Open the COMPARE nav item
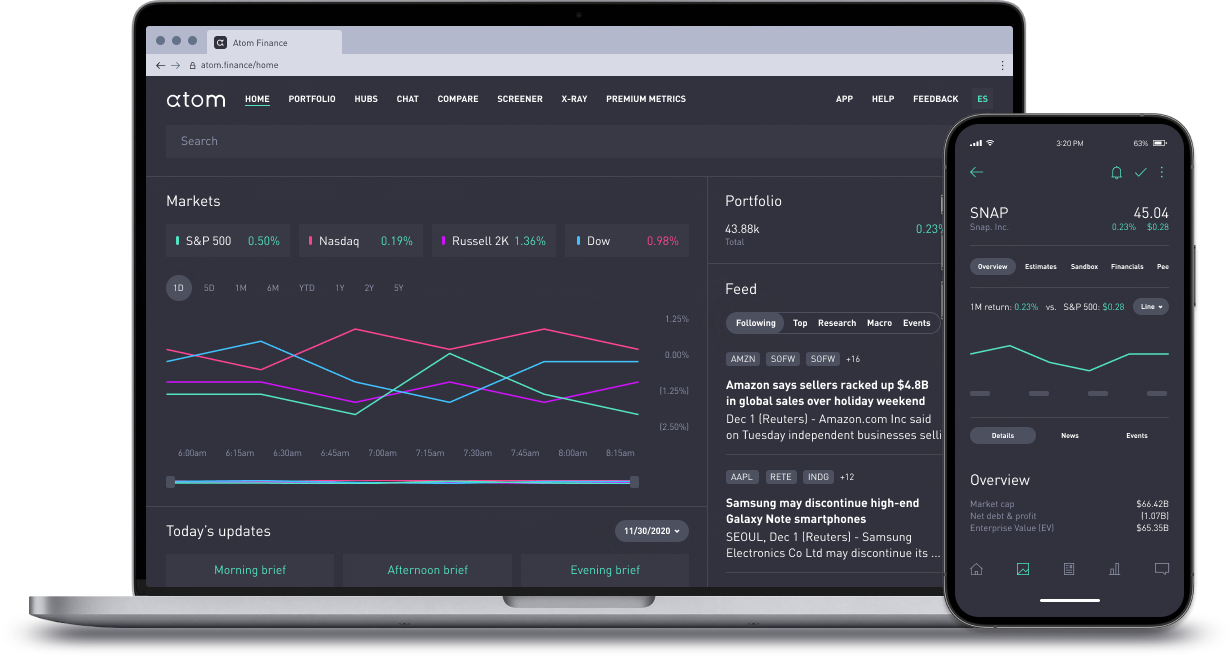Image resolution: width=1230 pixels, height=657 pixels. (458, 99)
